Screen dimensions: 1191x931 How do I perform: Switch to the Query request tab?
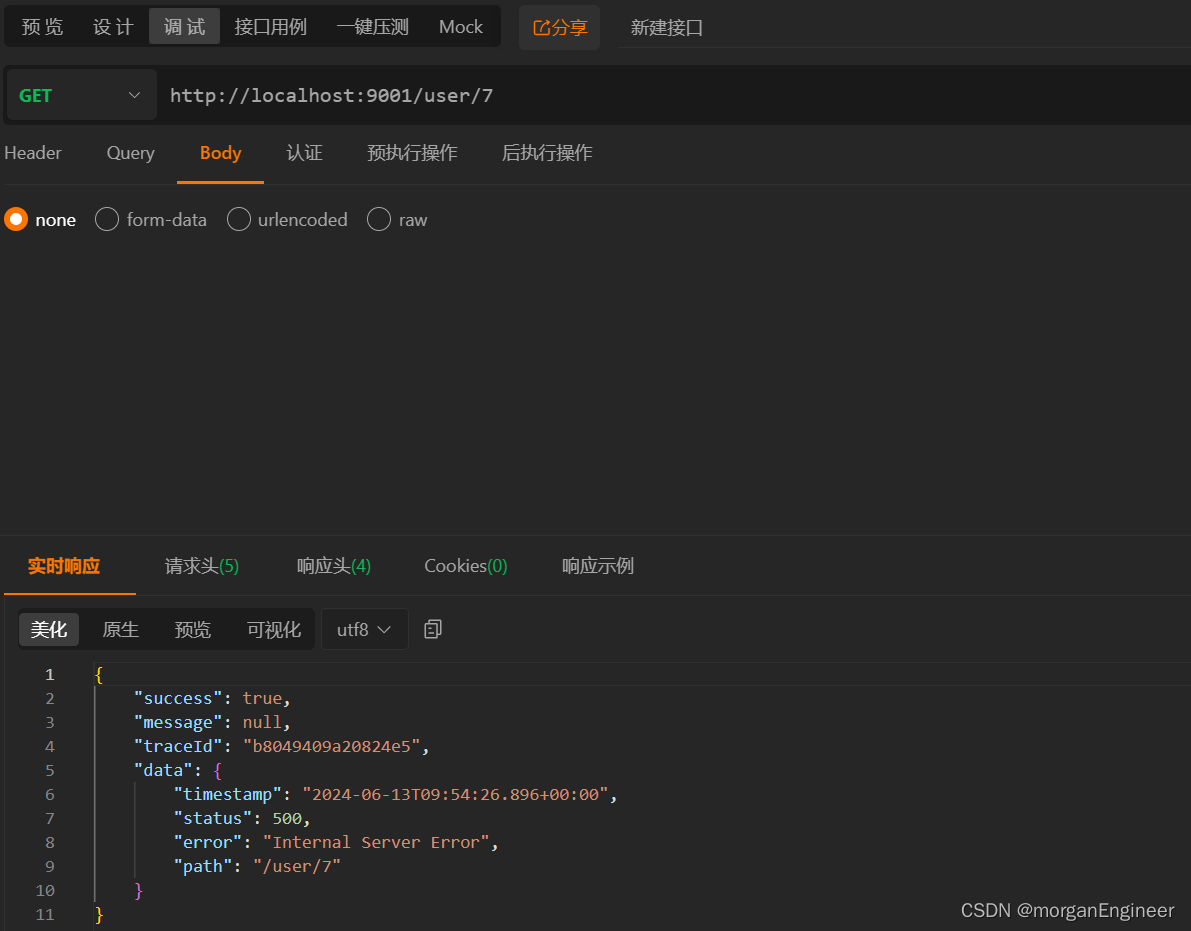click(131, 153)
